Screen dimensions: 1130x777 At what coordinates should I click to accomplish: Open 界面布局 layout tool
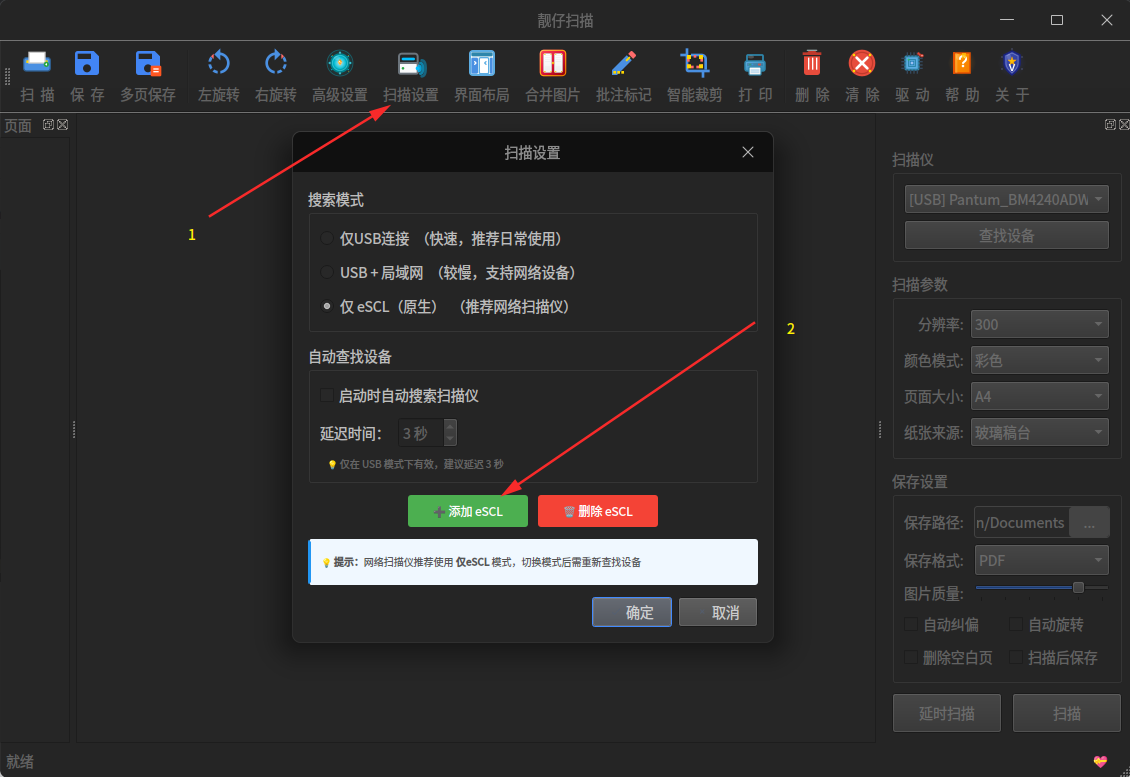(x=481, y=63)
